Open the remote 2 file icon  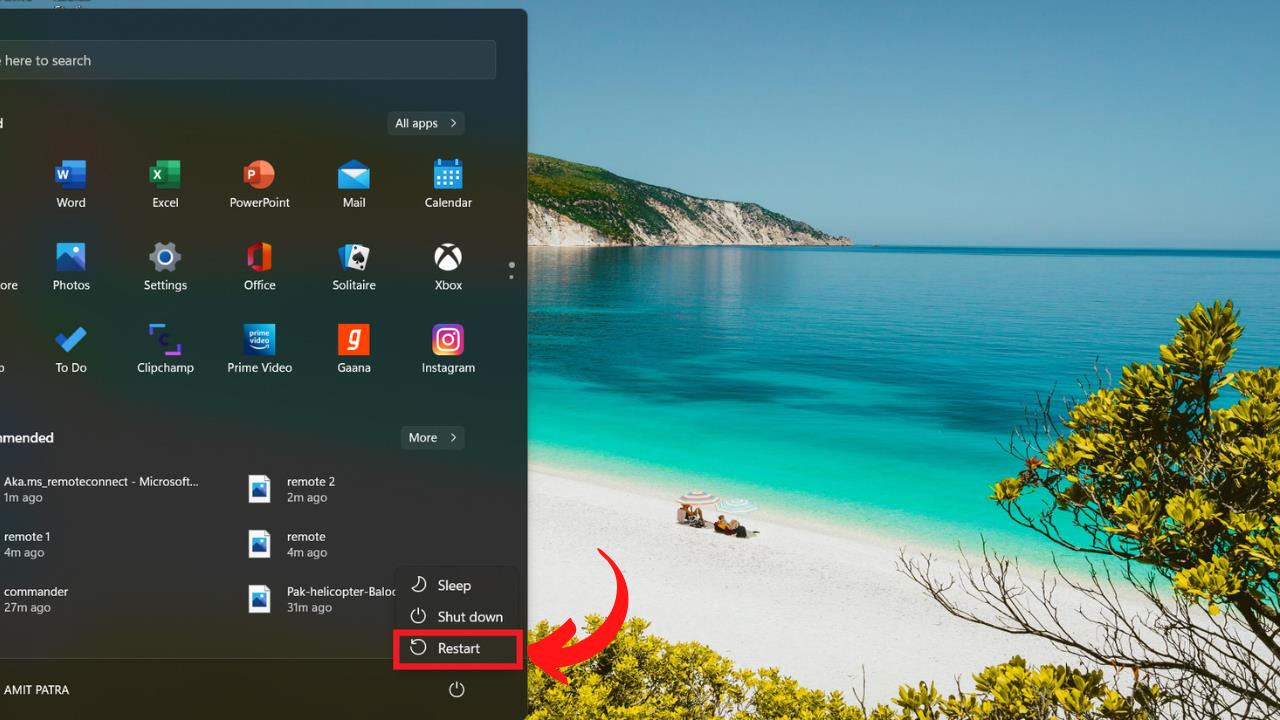click(x=259, y=488)
